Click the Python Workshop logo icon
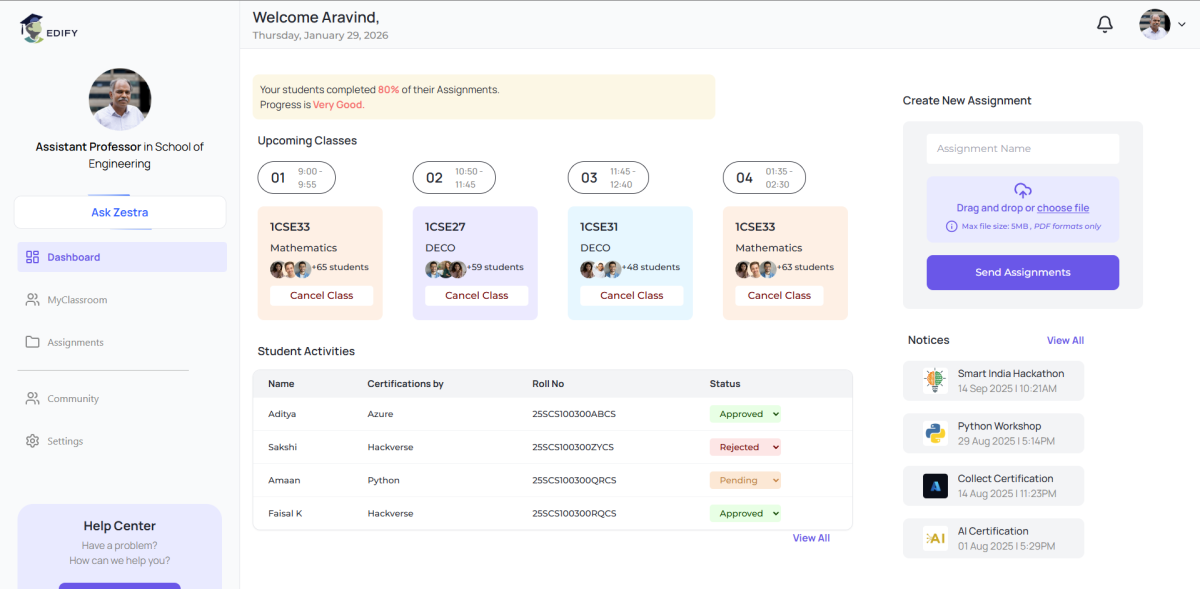The height and width of the screenshot is (589, 1200). [x=935, y=433]
